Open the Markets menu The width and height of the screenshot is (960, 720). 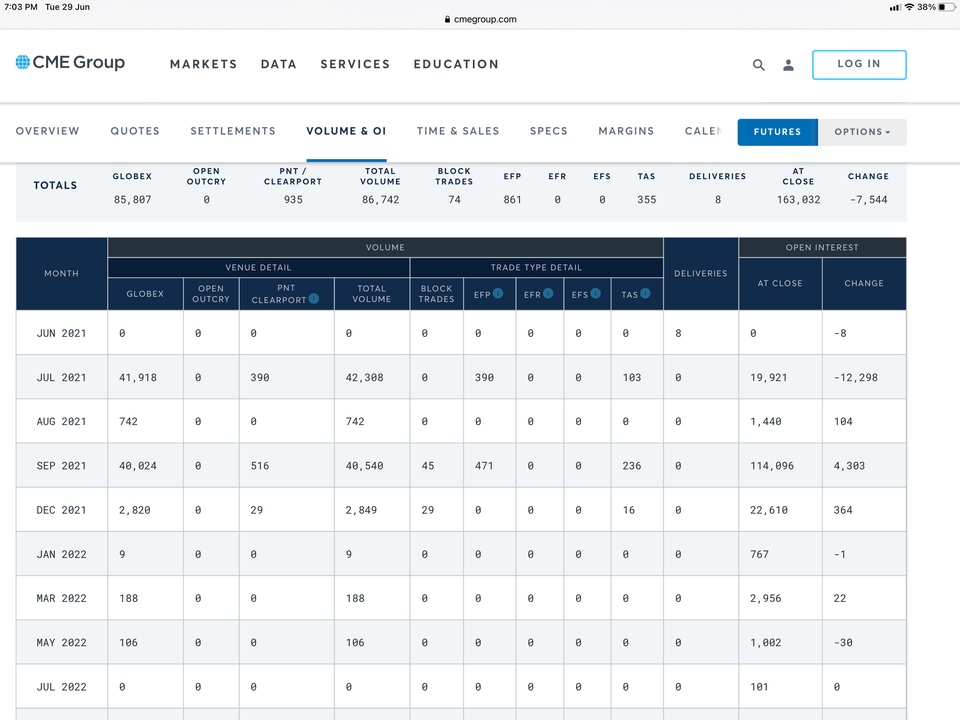coord(203,64)
